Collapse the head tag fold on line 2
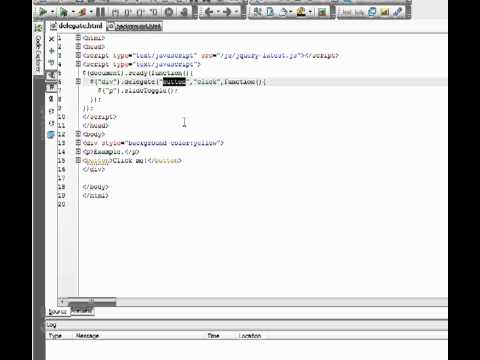Viewport: 480px width, 360px height. tap(78, 46)
